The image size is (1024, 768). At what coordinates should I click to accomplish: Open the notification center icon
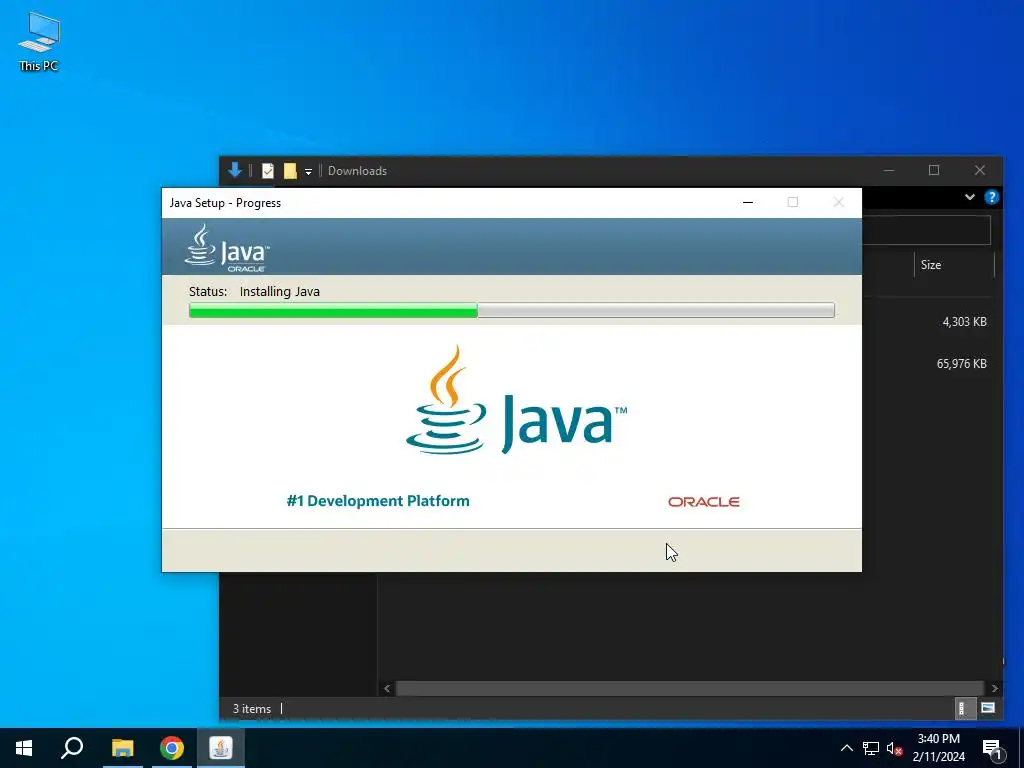coord(991,748)
